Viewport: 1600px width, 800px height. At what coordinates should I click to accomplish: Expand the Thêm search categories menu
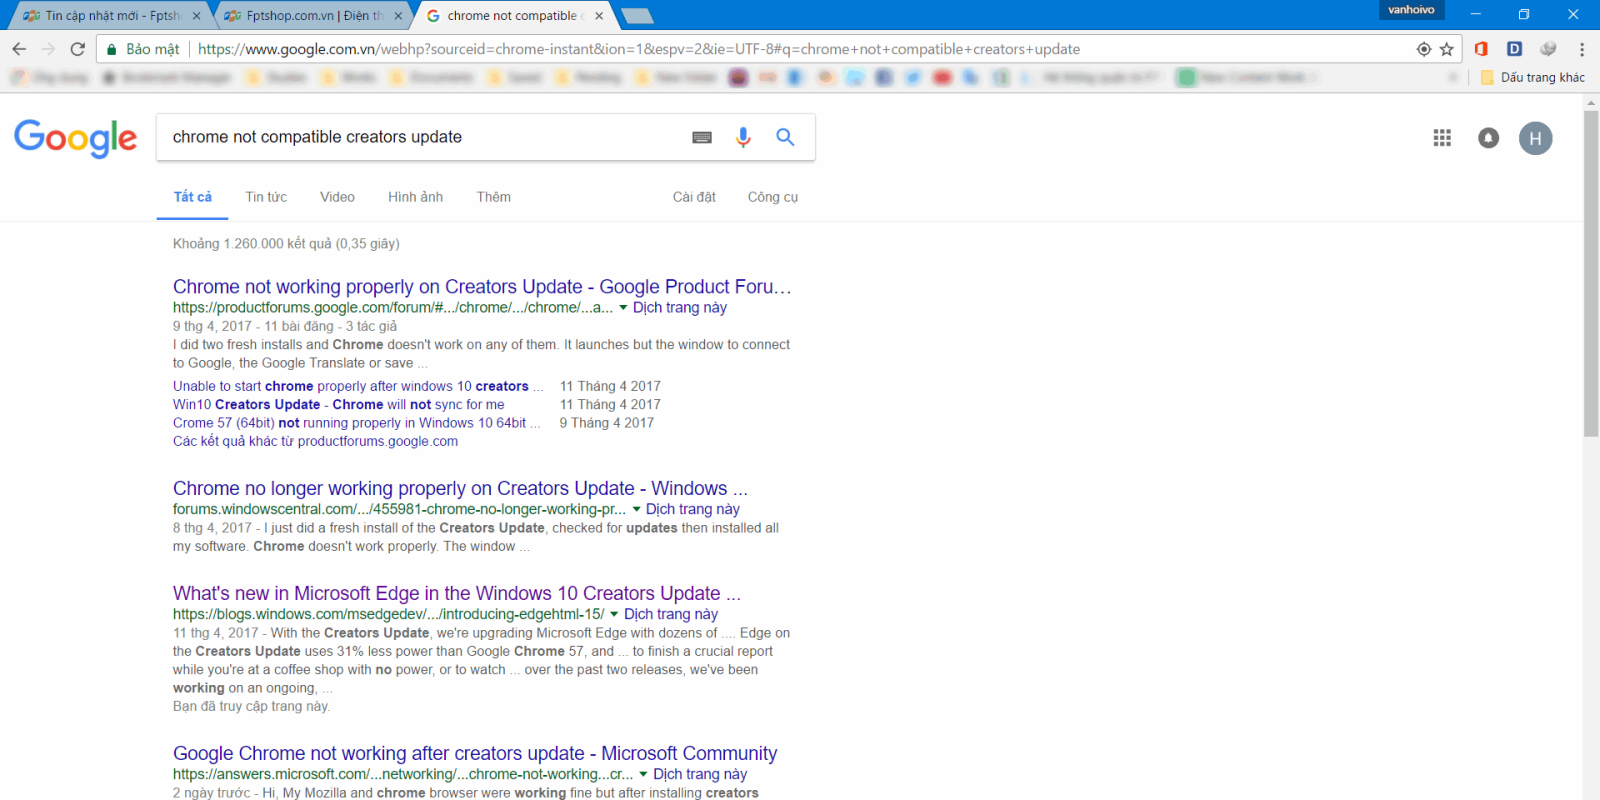494,197
